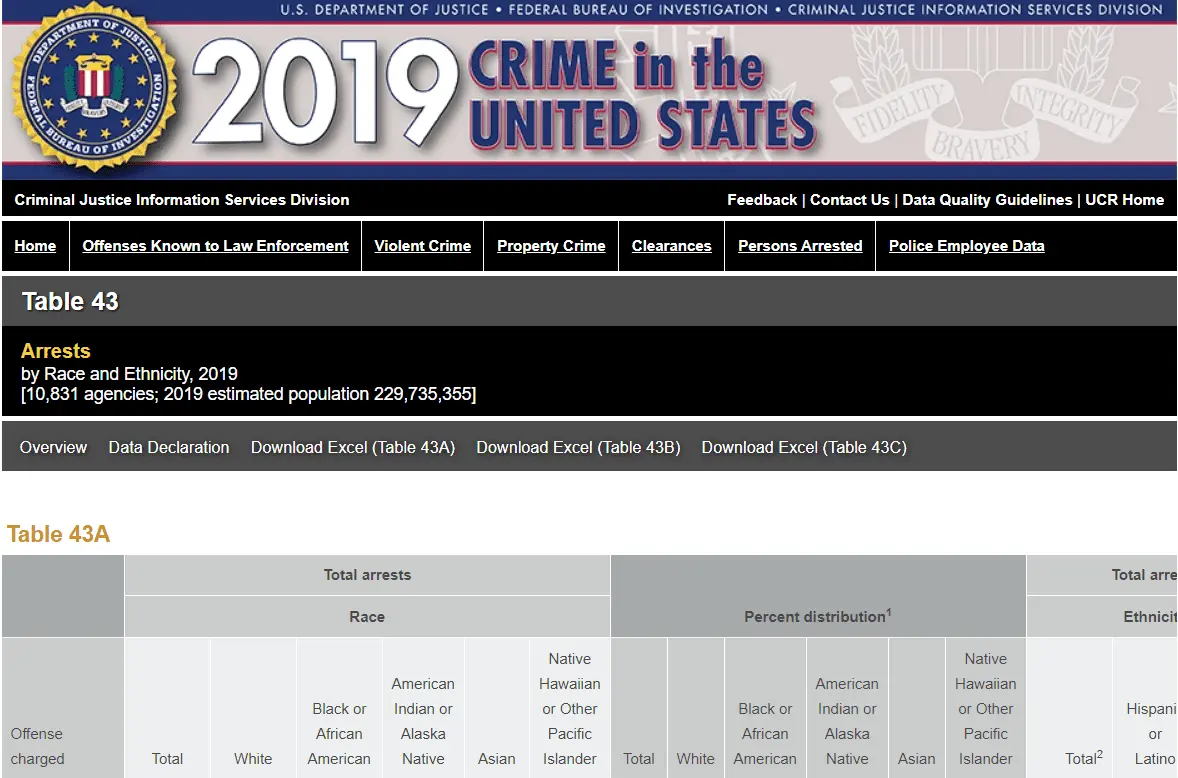Download Excel for Table 43A
Viewport: 1178px width, 778px height.
pos(353,448)
